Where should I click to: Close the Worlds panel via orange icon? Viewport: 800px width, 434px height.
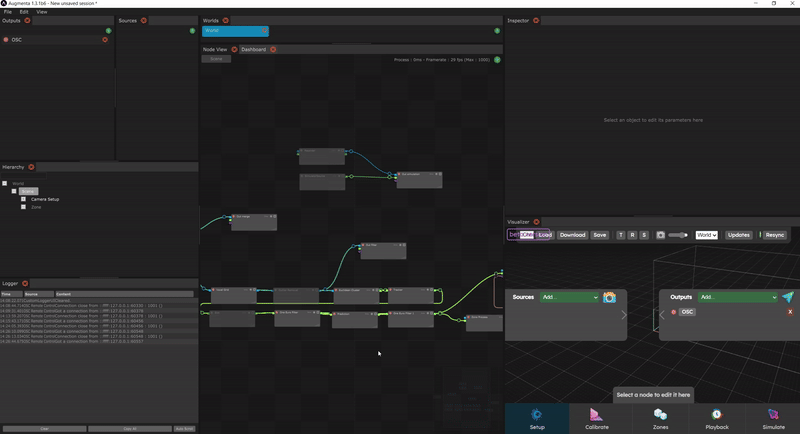click(226, 20)
